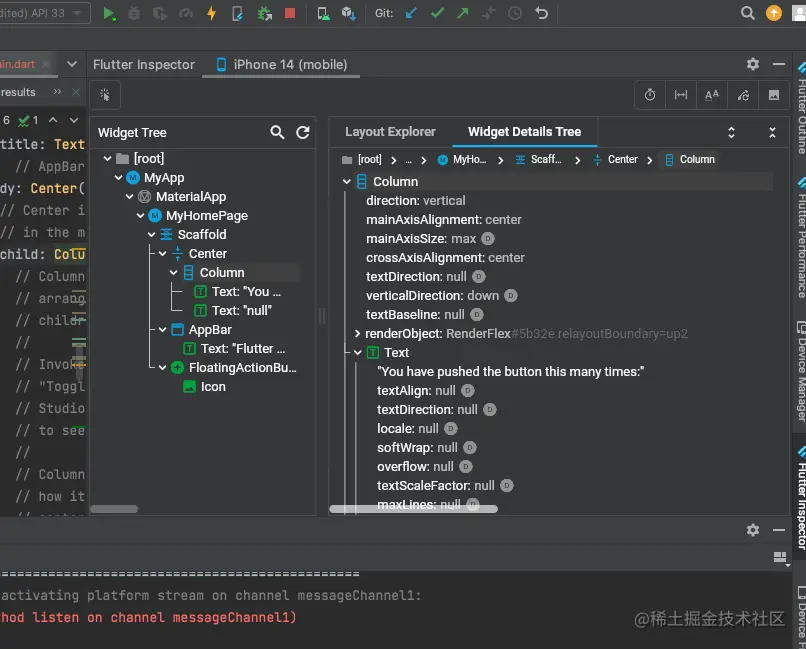
Task: Go to next highlighted error arrow
Action: point(74,120)
